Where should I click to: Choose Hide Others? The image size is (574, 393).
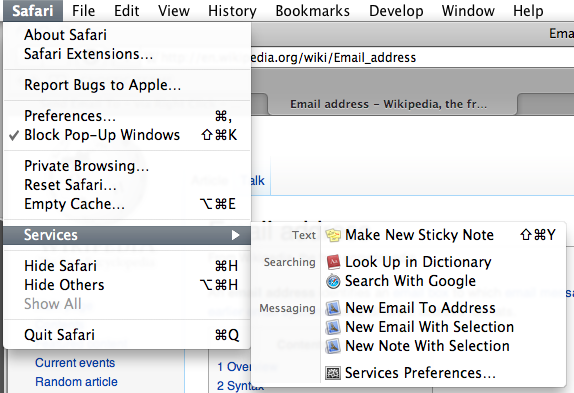point(127,285)
